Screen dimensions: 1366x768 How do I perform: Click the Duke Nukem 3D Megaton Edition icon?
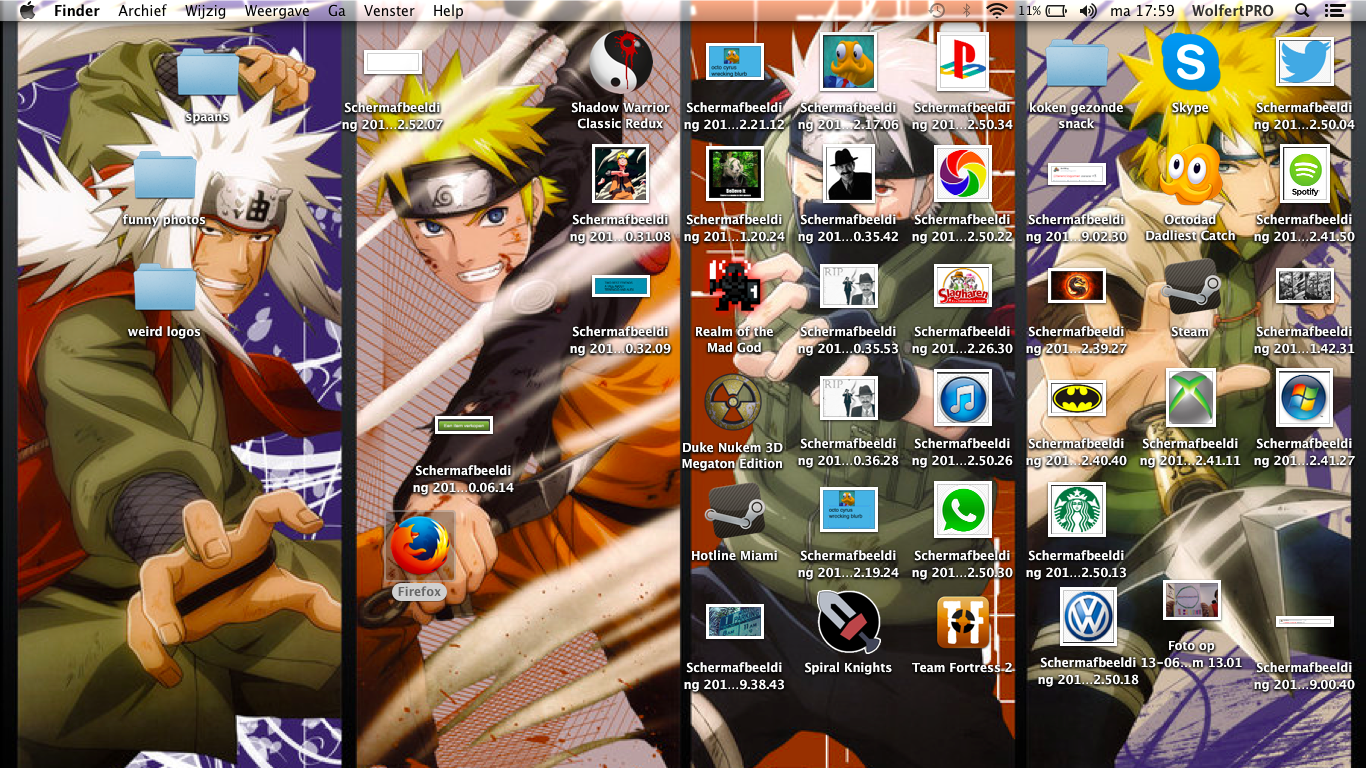(x=733, y=401)
